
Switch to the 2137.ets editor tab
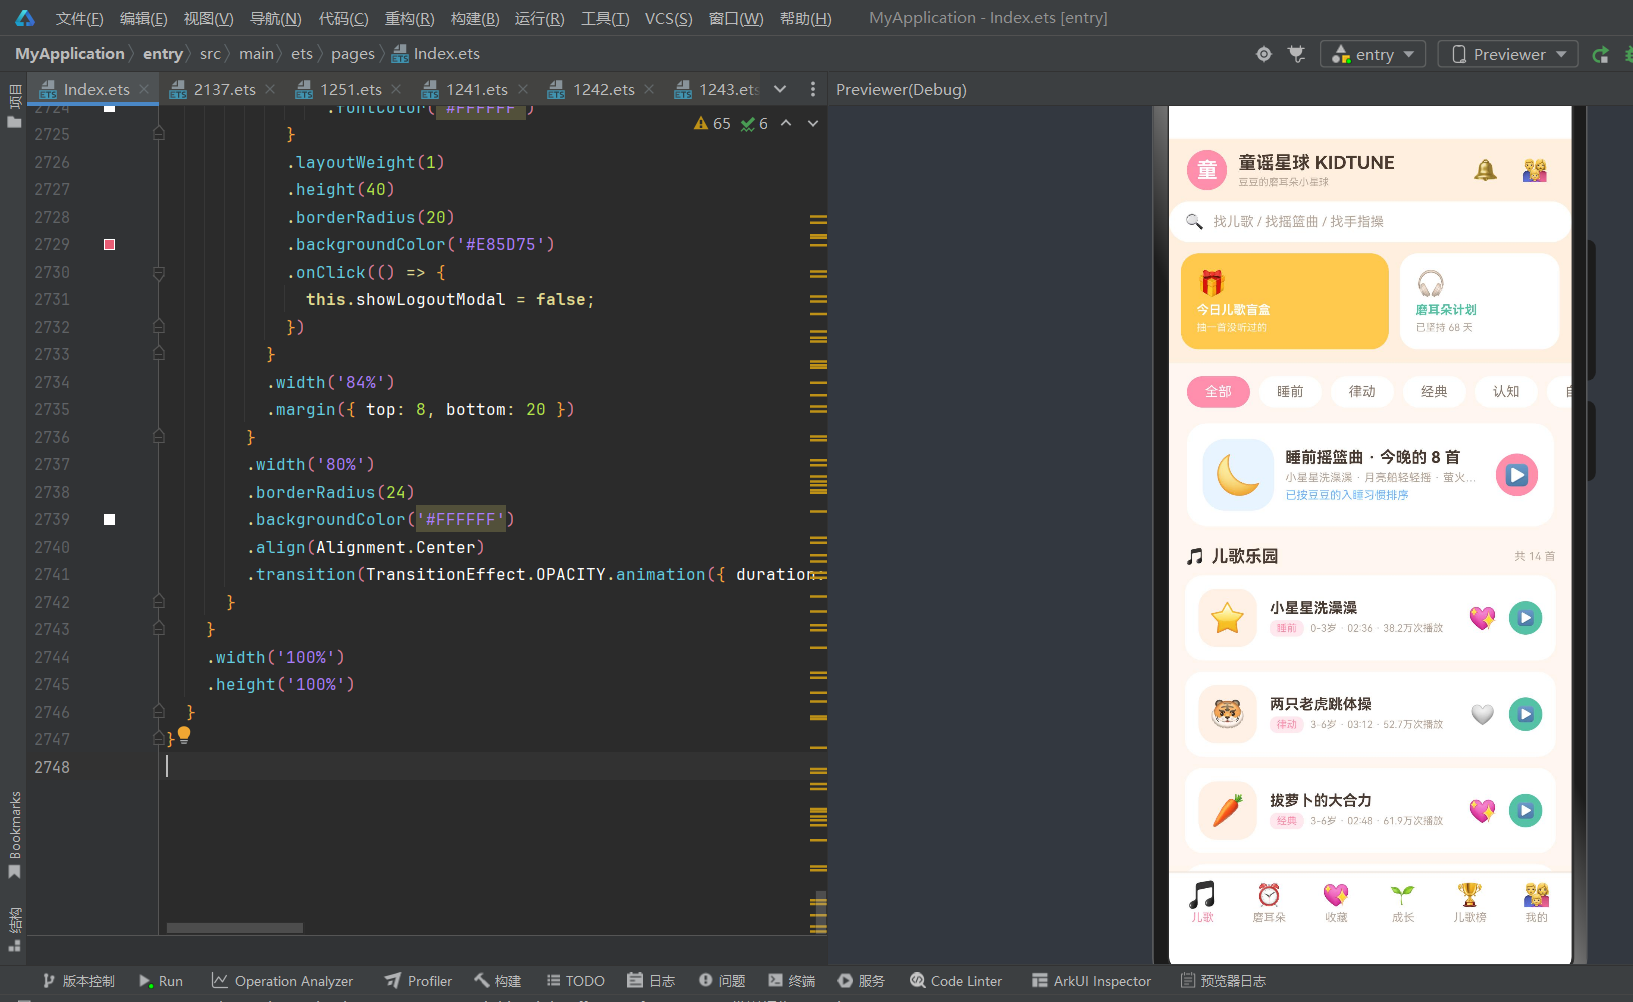point(224,90)
